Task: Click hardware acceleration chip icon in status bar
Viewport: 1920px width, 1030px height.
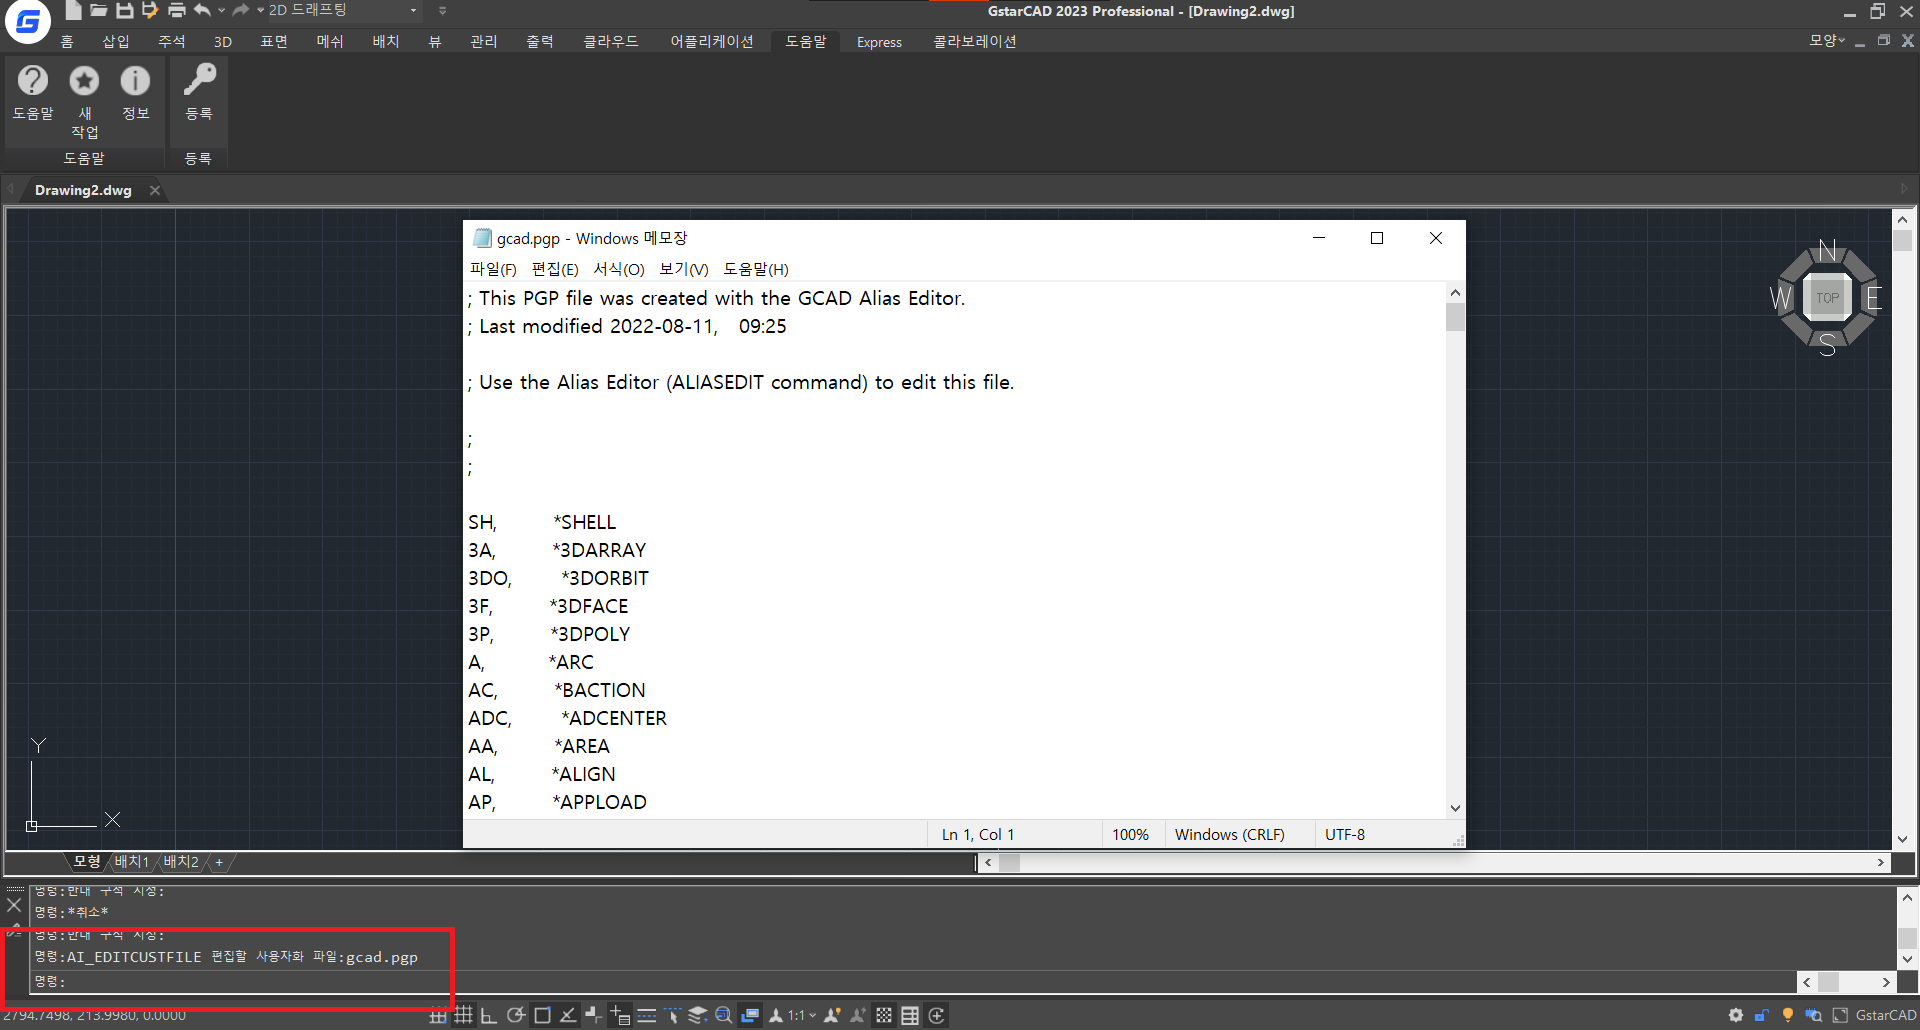Action: (1813, 1016)
